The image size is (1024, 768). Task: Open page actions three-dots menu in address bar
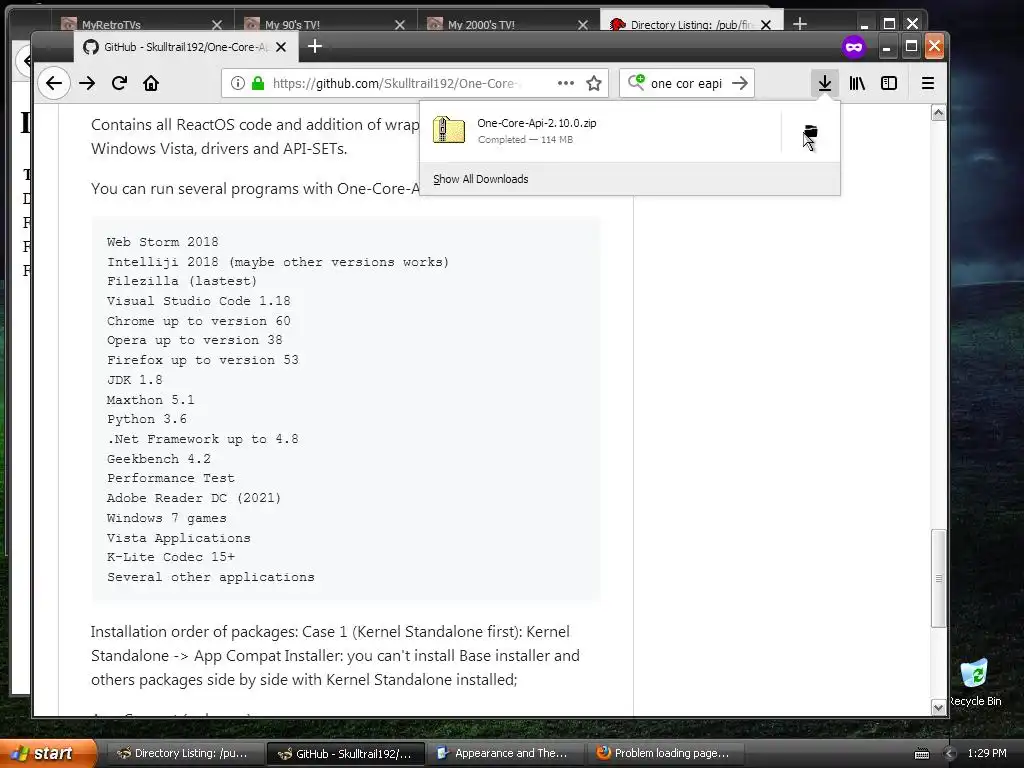pos(566,83)
